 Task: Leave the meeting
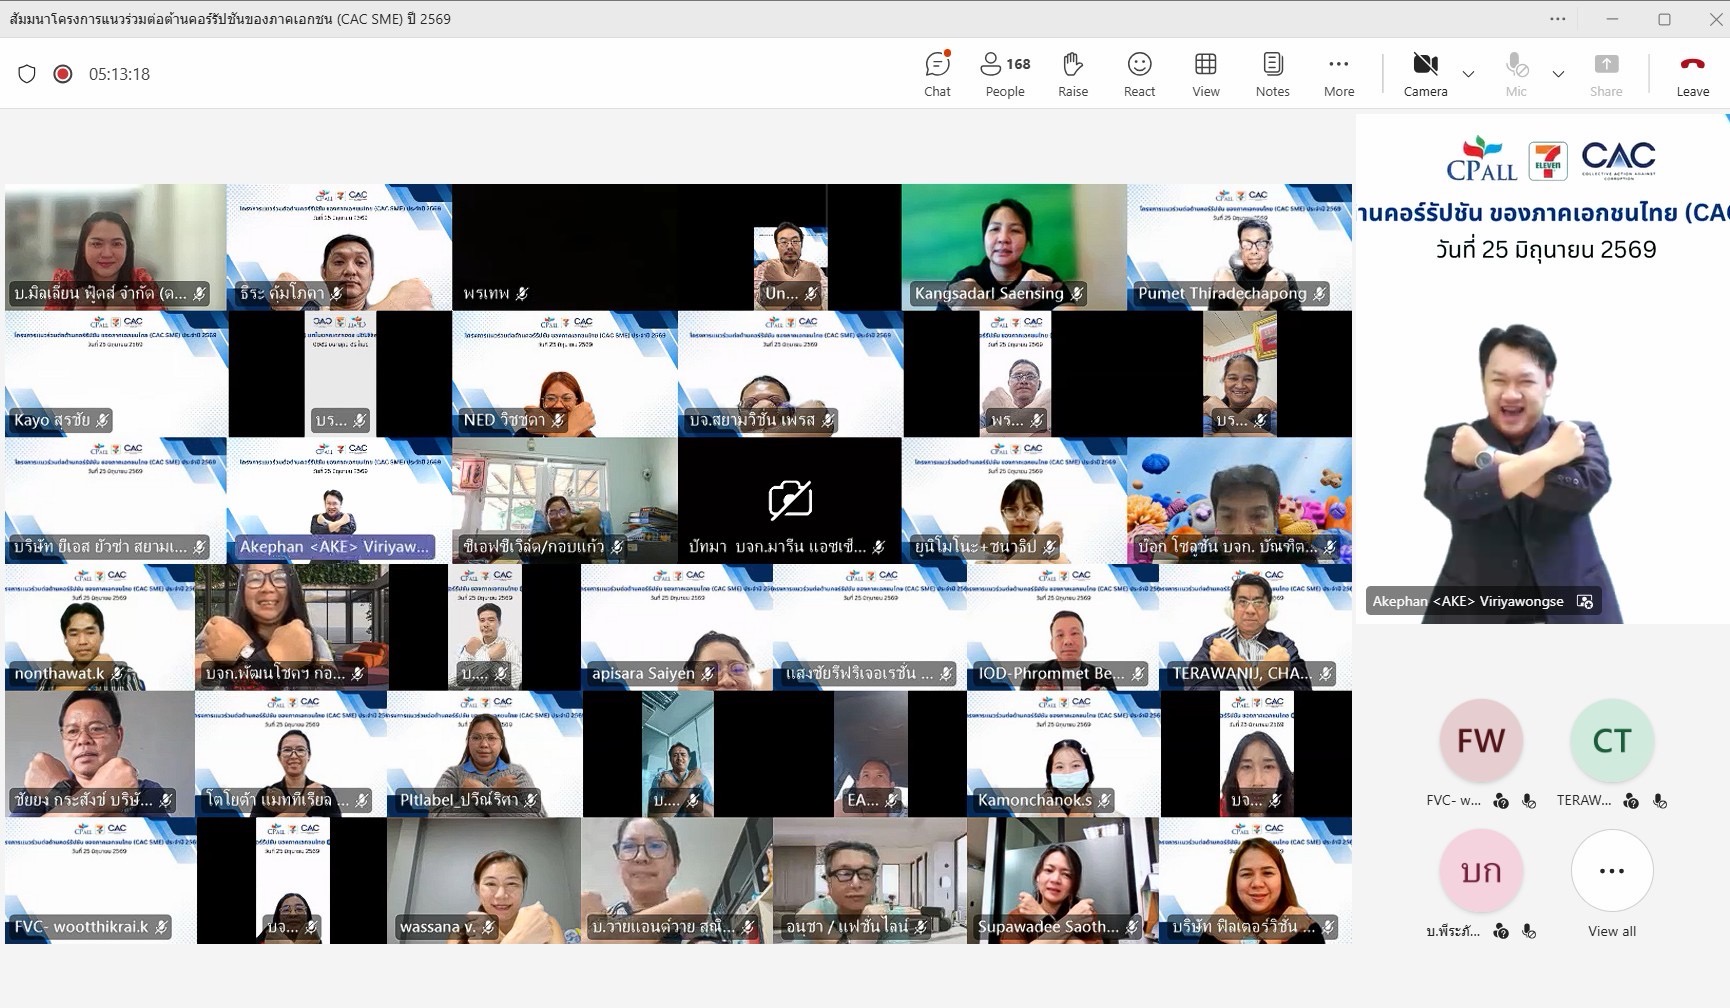(1692, 75)
